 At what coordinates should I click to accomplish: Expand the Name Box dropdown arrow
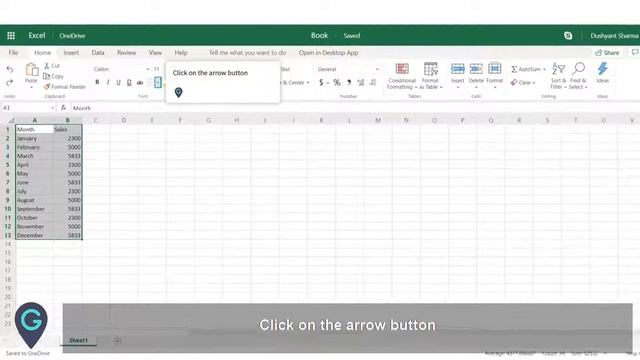coord(53,108)
